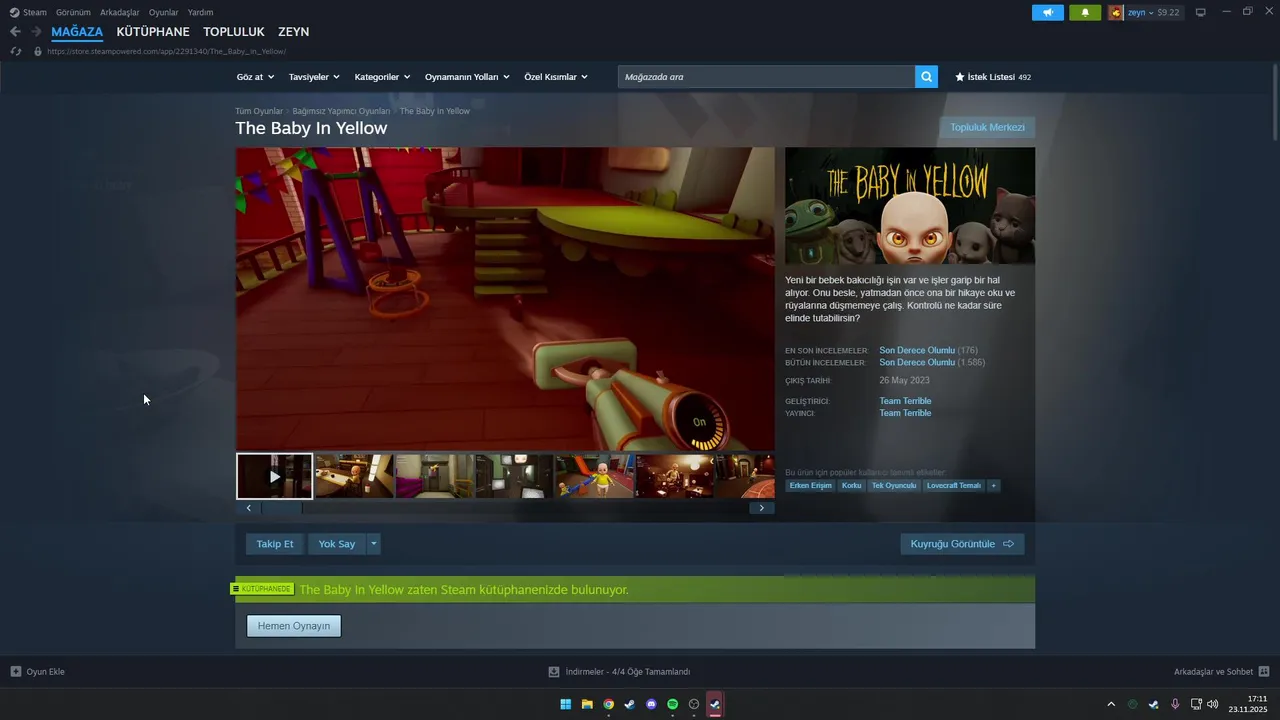Click the Hemen Oynayın button
Image resolution: width=1280 pixels, height=720 pixels.
[x=294, y=626]
